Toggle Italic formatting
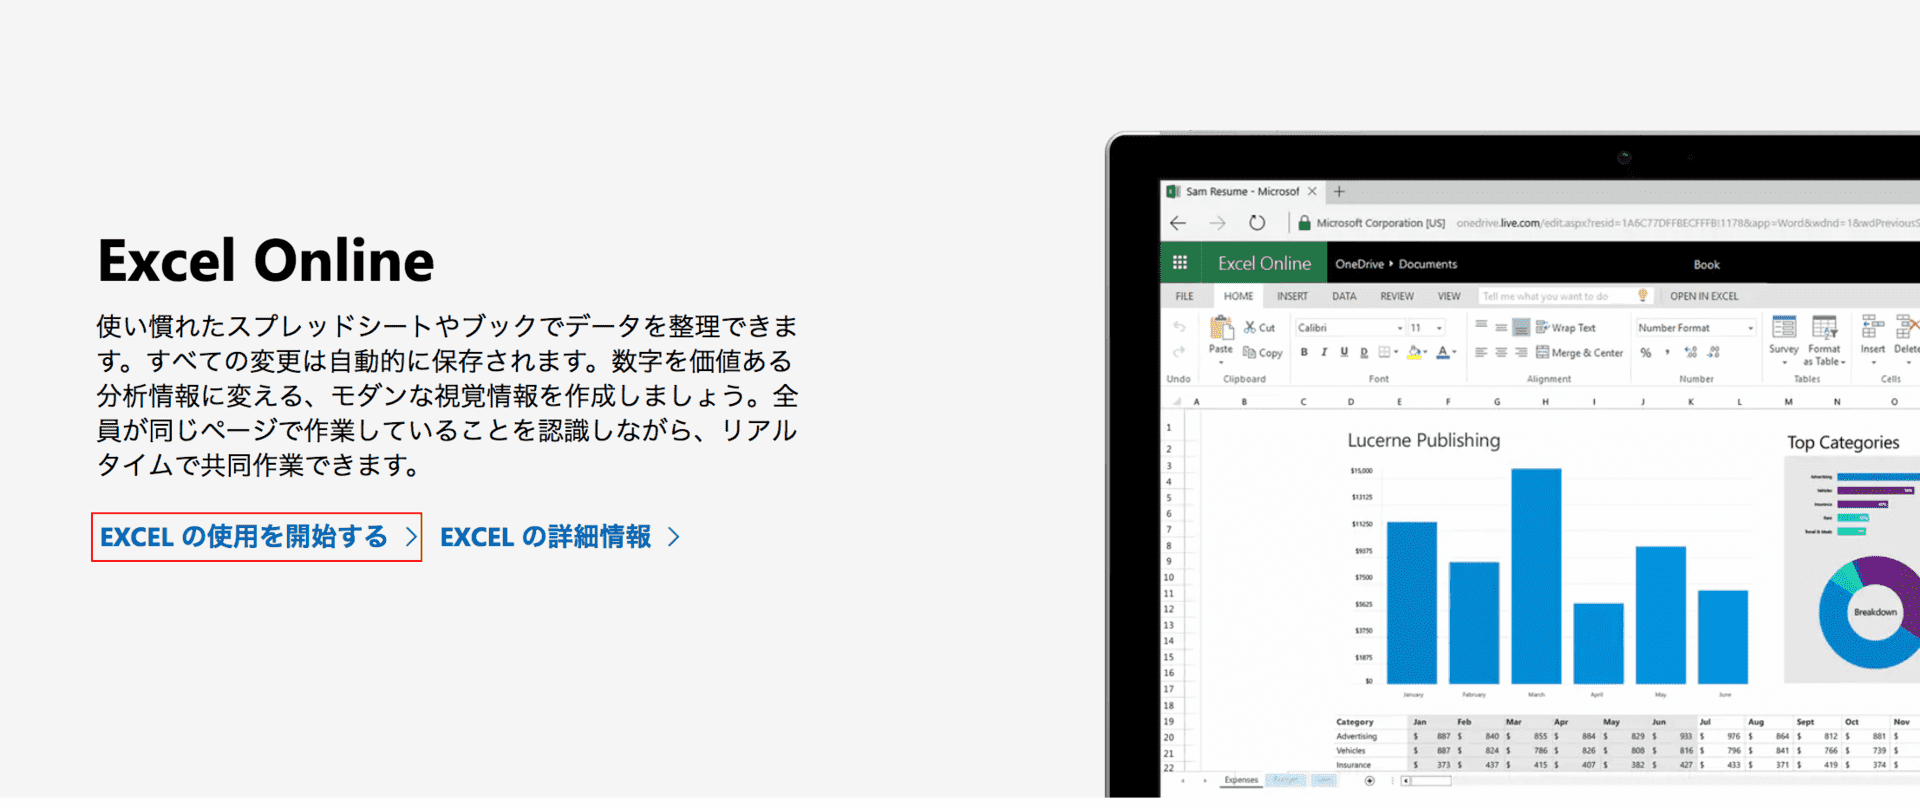1920x808 pixels. [x=1324, y=352]
